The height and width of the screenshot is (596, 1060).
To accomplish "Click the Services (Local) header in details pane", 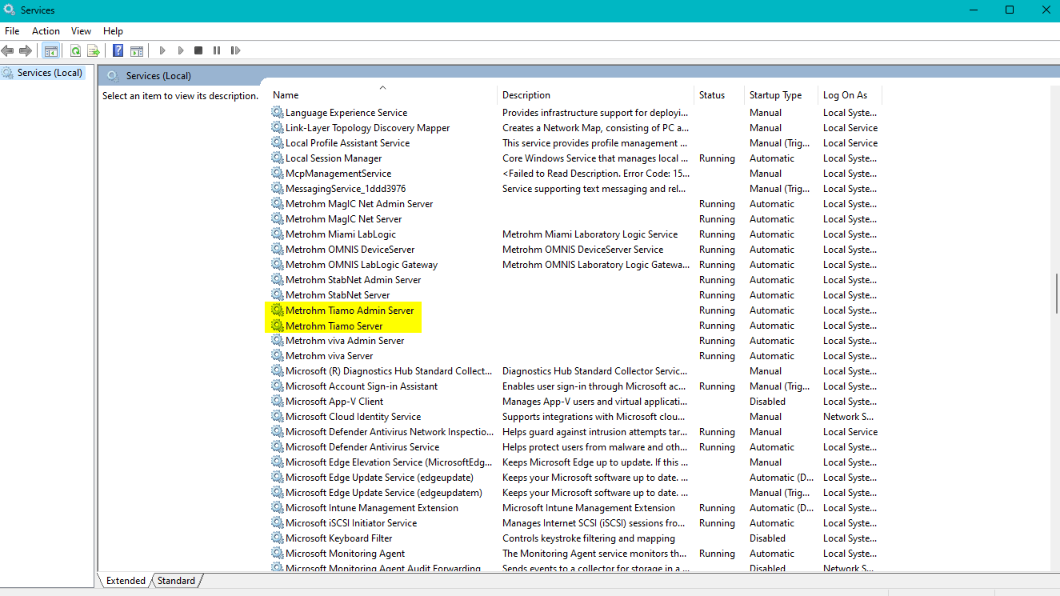I will point(158,76).
